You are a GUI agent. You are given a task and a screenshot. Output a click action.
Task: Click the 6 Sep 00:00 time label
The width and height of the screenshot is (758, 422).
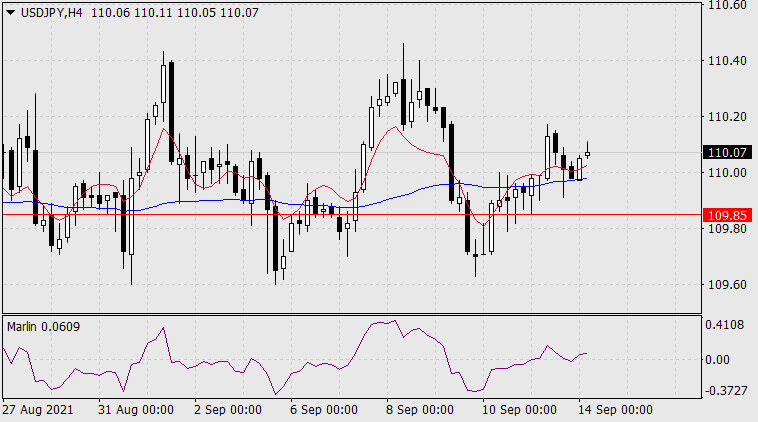322,410
